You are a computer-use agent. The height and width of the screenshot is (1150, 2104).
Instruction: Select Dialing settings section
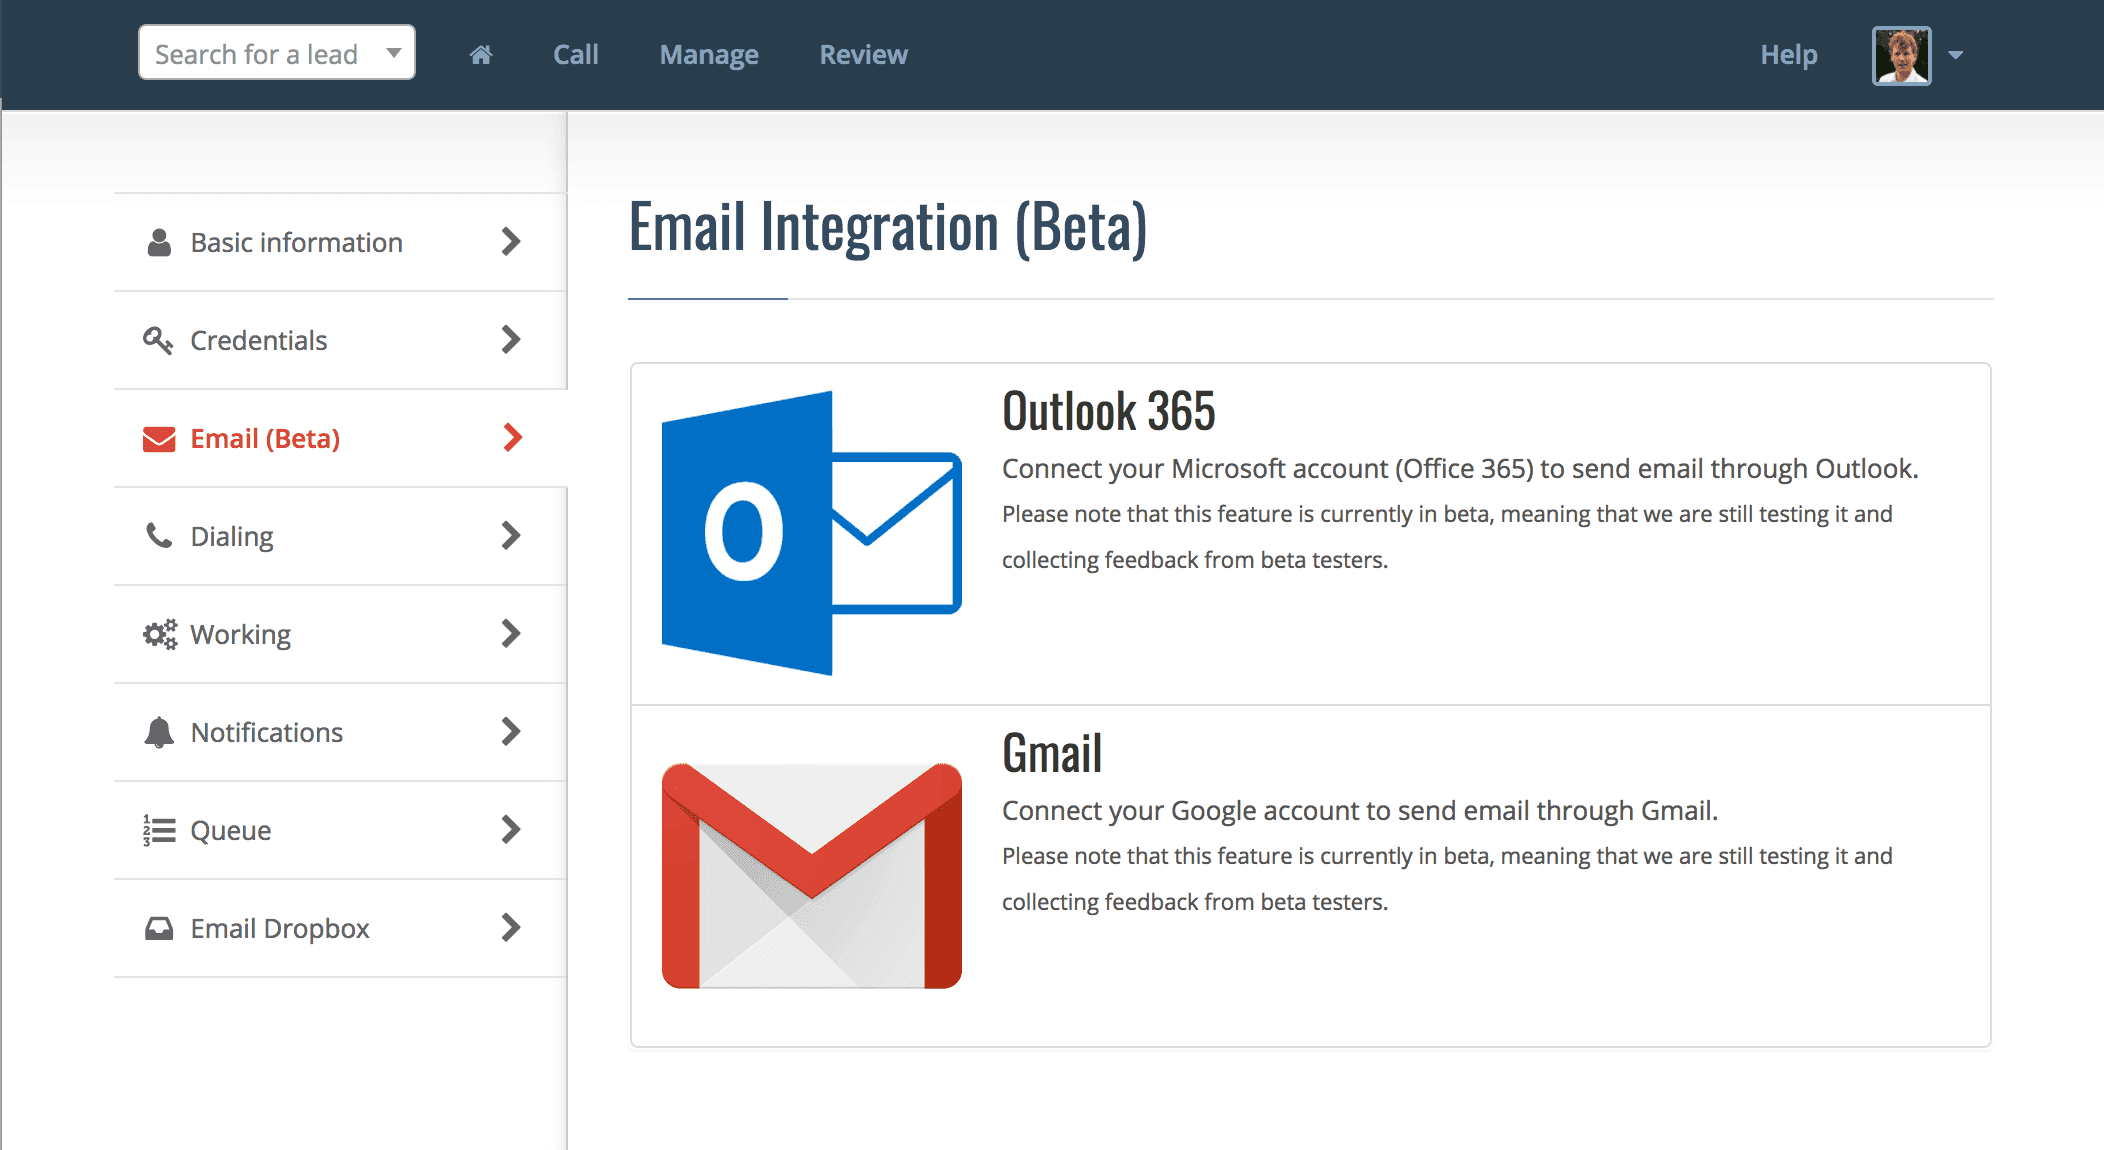340,536
